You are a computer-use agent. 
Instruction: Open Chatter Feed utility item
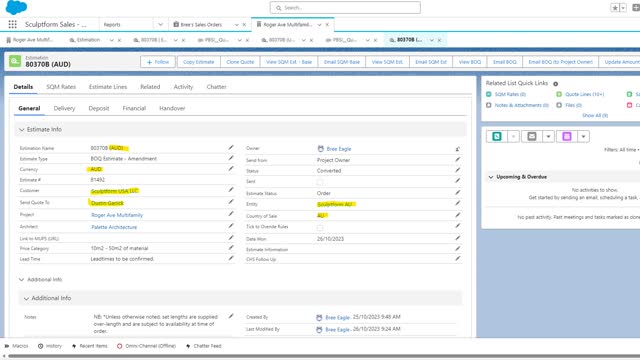pyautogui.click(x=203, y=346)
